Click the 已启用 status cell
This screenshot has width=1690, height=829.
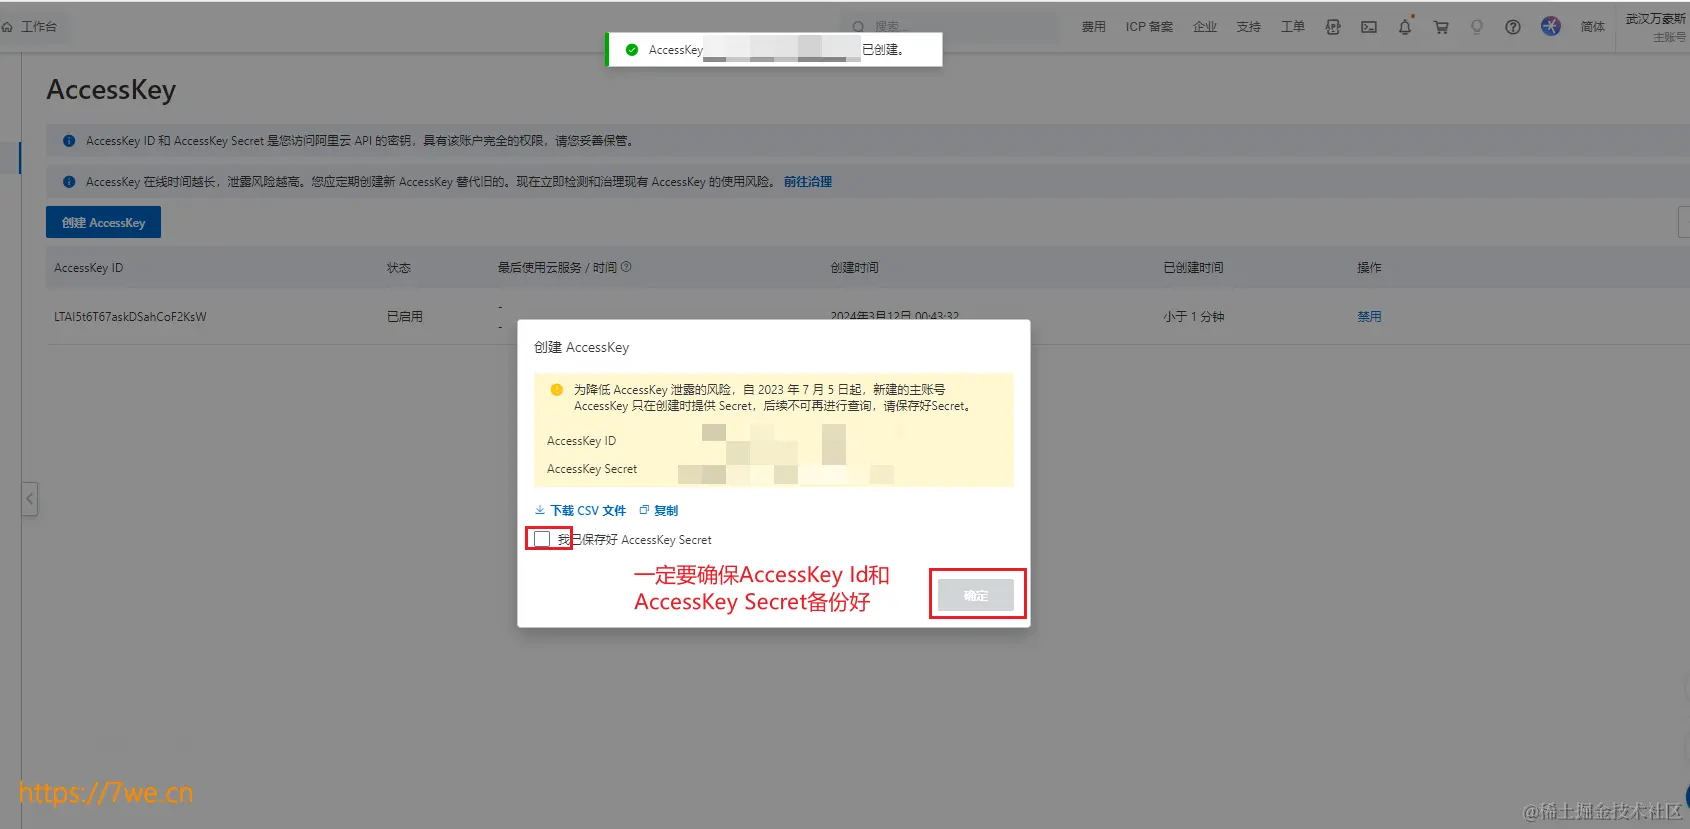coord(405,316)
